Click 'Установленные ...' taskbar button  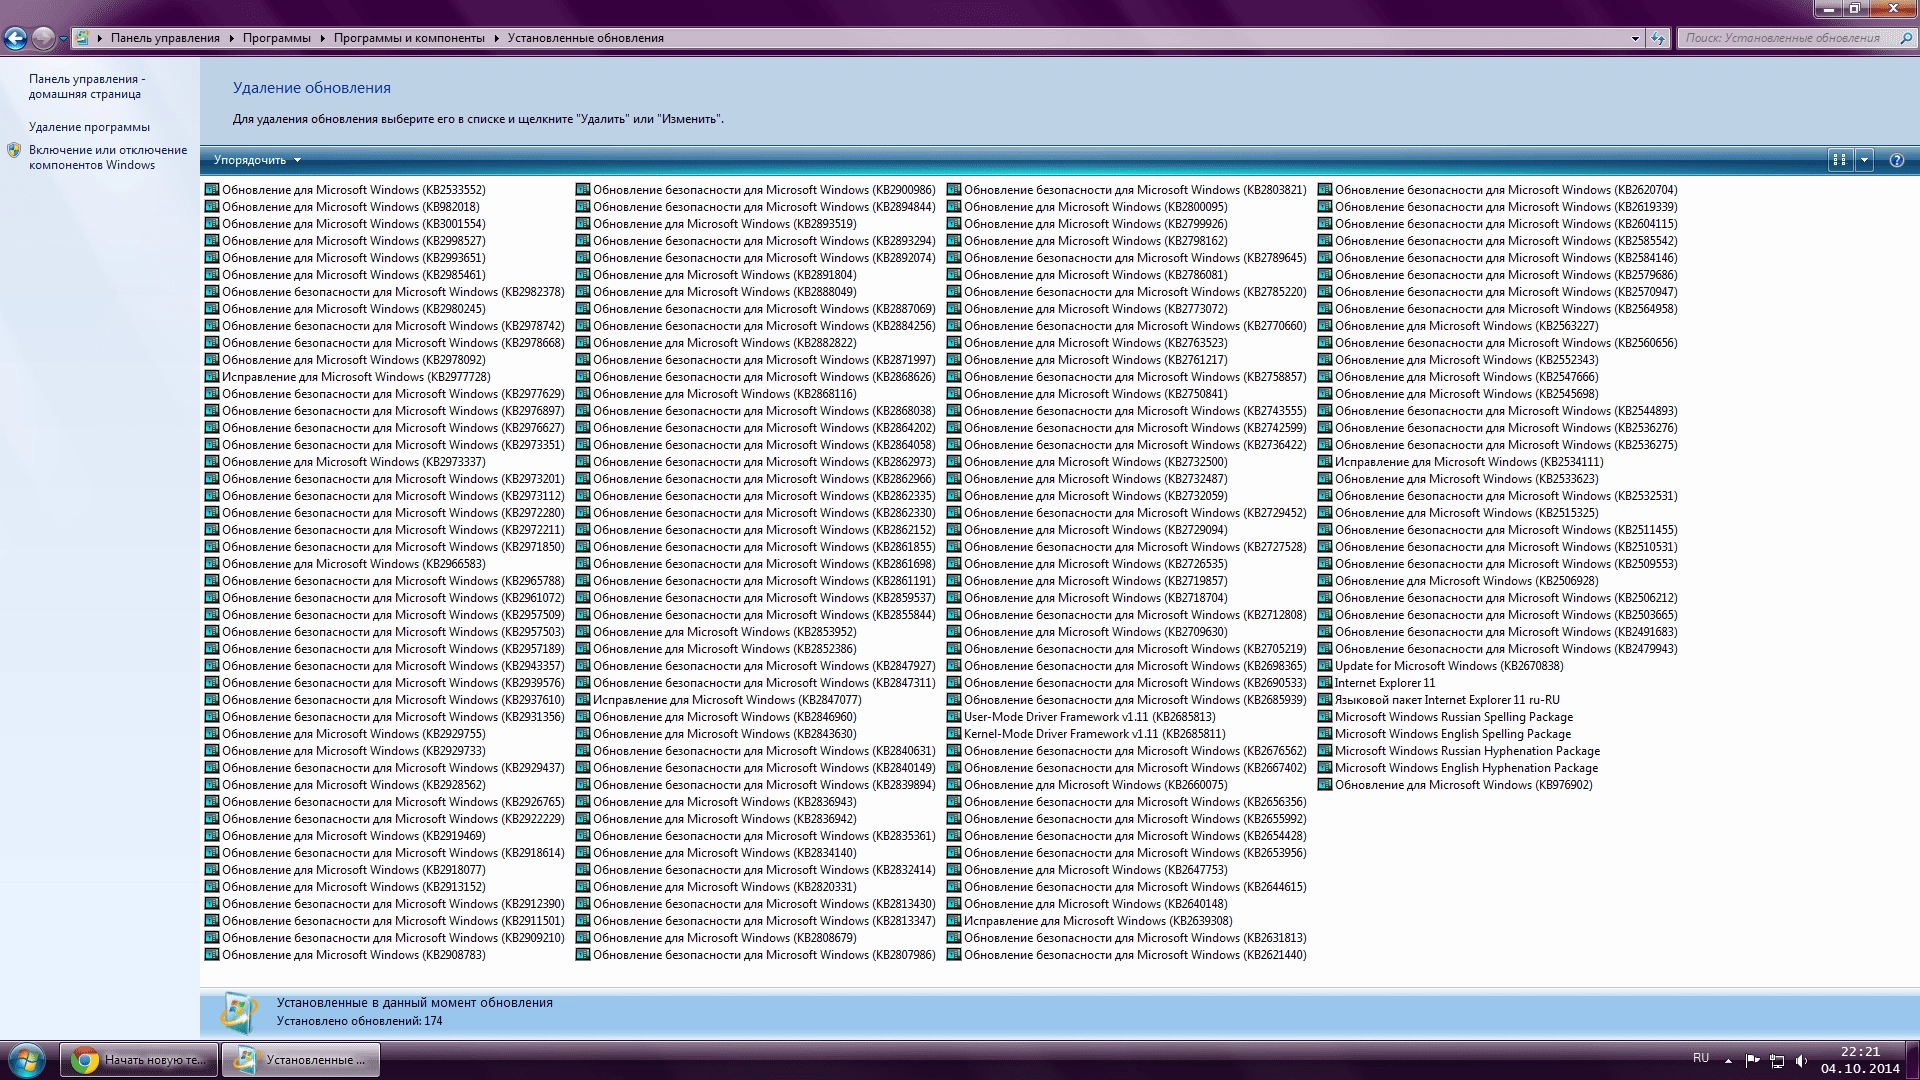click(x=301, y=1060)
